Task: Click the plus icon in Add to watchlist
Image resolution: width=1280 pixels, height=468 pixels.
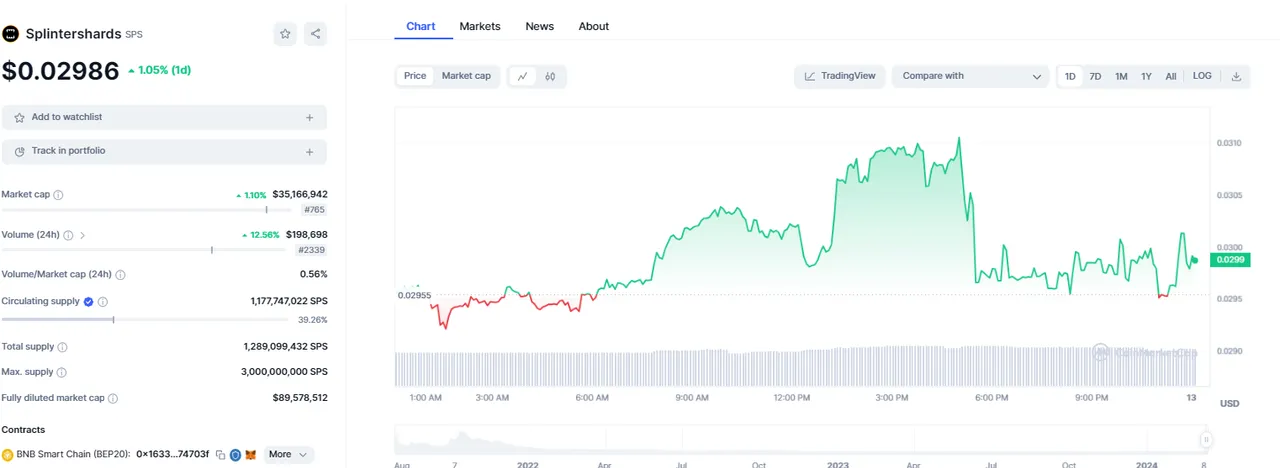Action: 310,118
